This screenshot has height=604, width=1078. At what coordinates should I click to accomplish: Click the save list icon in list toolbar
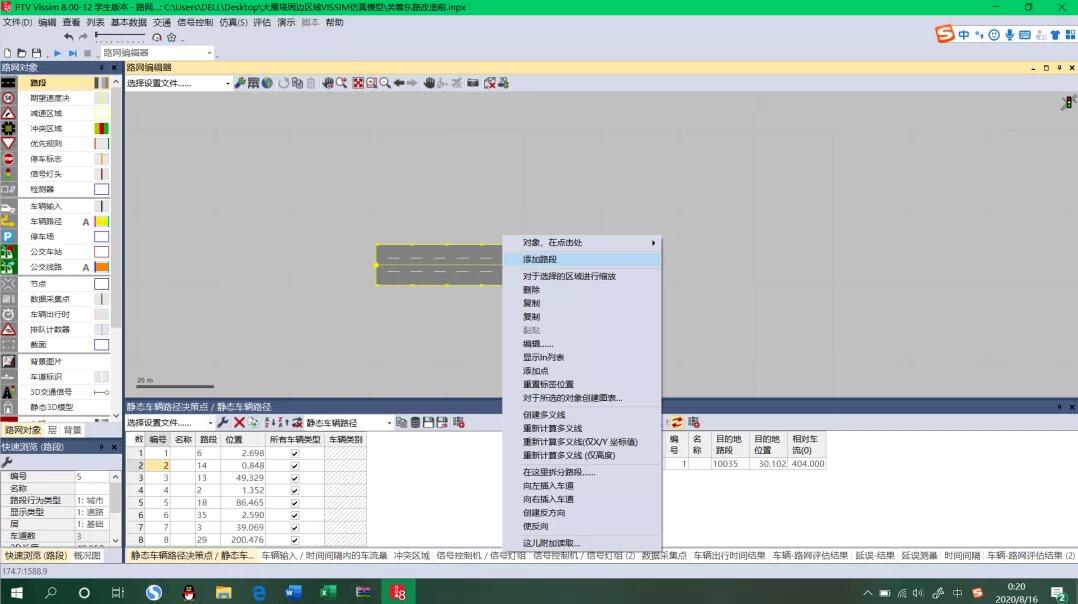[x=428, y=422]
